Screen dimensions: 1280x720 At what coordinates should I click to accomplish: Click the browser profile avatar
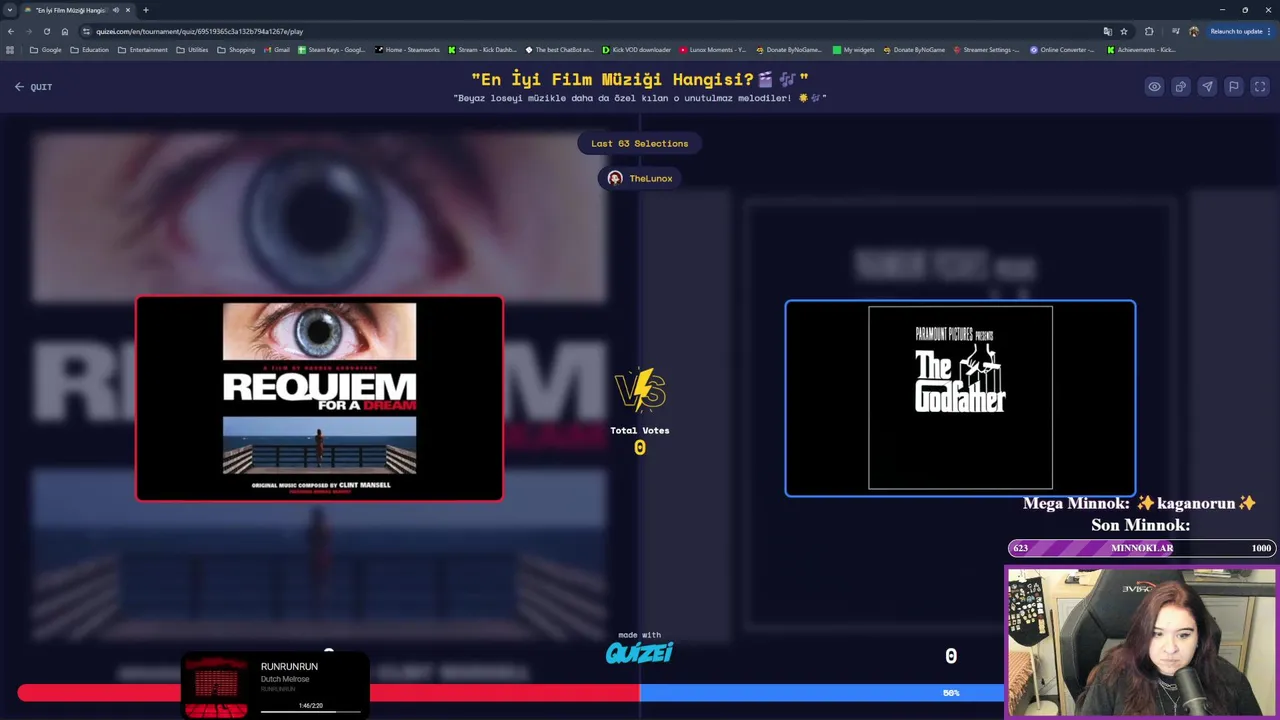tap(1194, 31)
